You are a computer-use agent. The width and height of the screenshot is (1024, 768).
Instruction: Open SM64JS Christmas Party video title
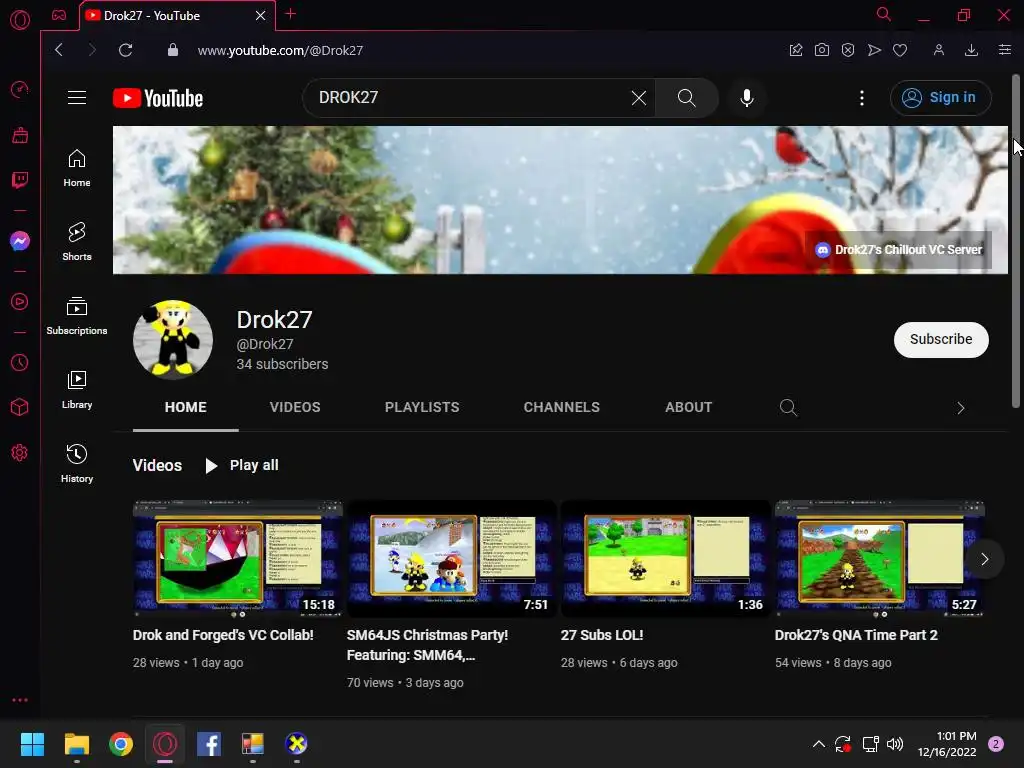coord(427,645)
